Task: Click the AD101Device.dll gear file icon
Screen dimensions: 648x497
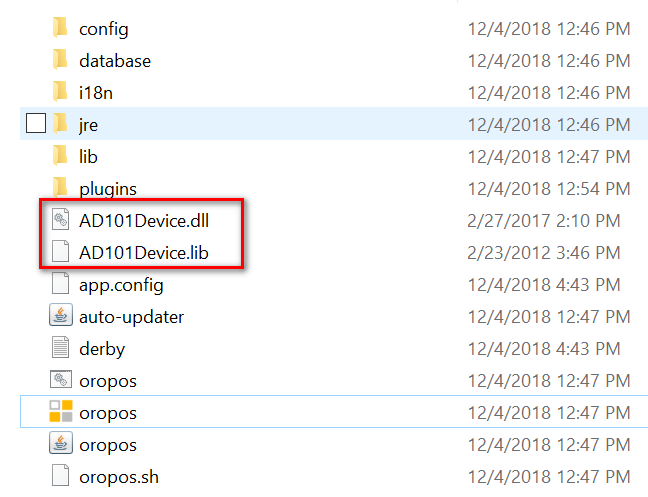Action: (60, 219)
